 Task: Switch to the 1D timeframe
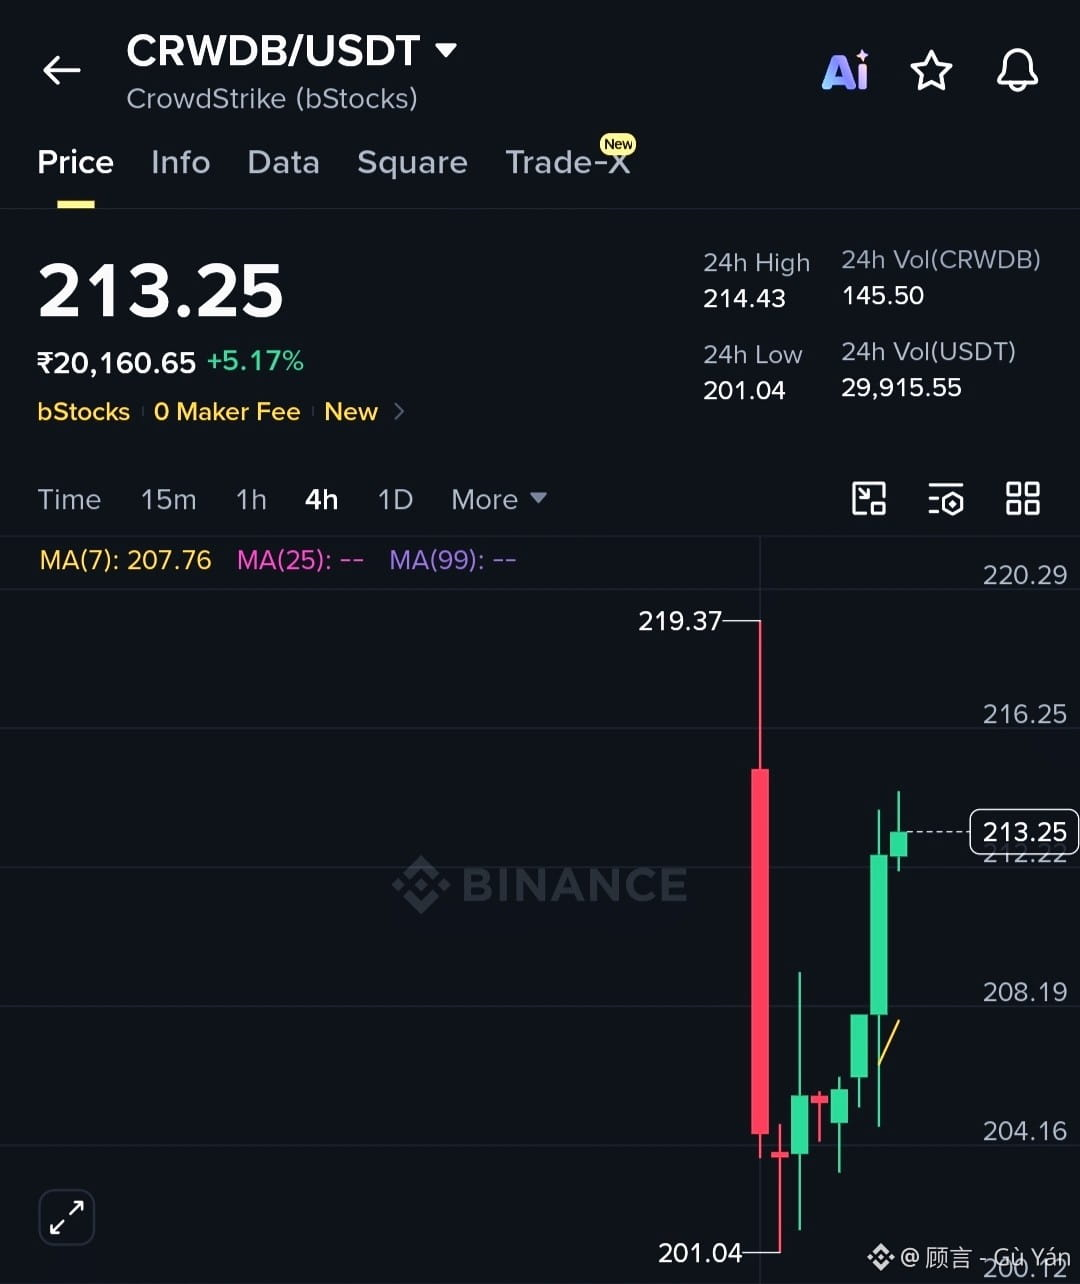(x=395, y=499)
